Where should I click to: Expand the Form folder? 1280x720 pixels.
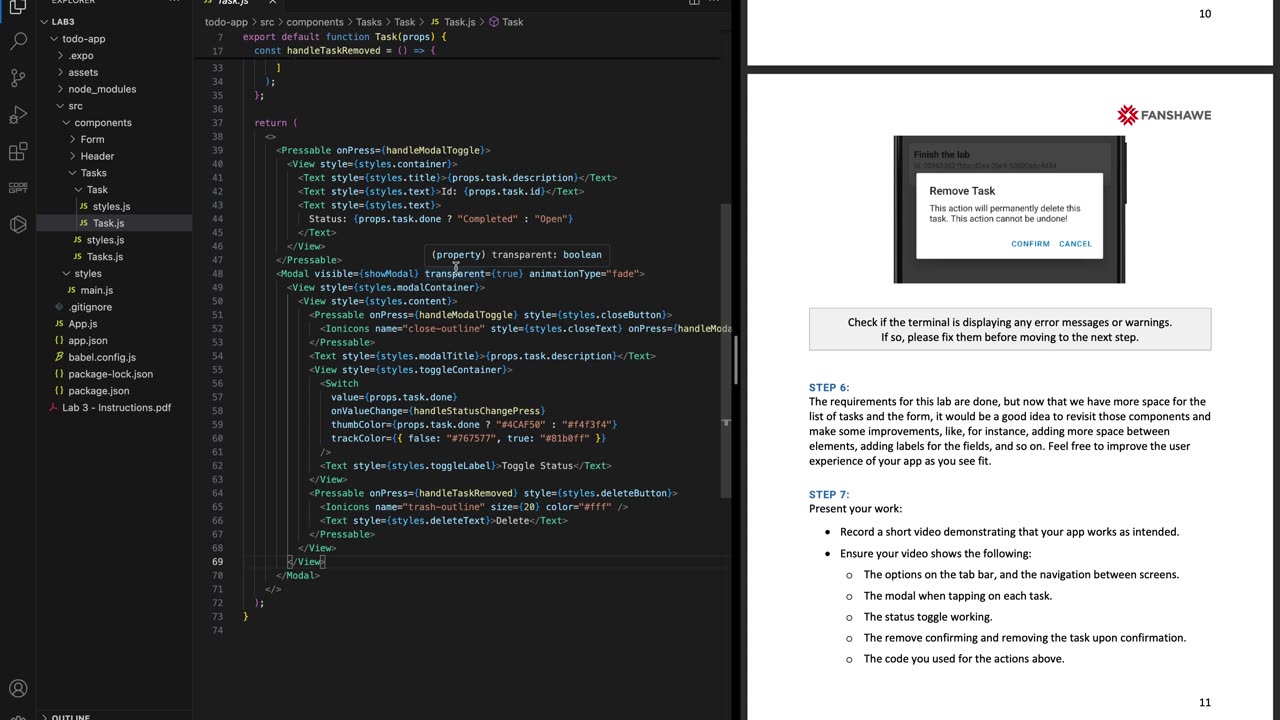[72, 140]
